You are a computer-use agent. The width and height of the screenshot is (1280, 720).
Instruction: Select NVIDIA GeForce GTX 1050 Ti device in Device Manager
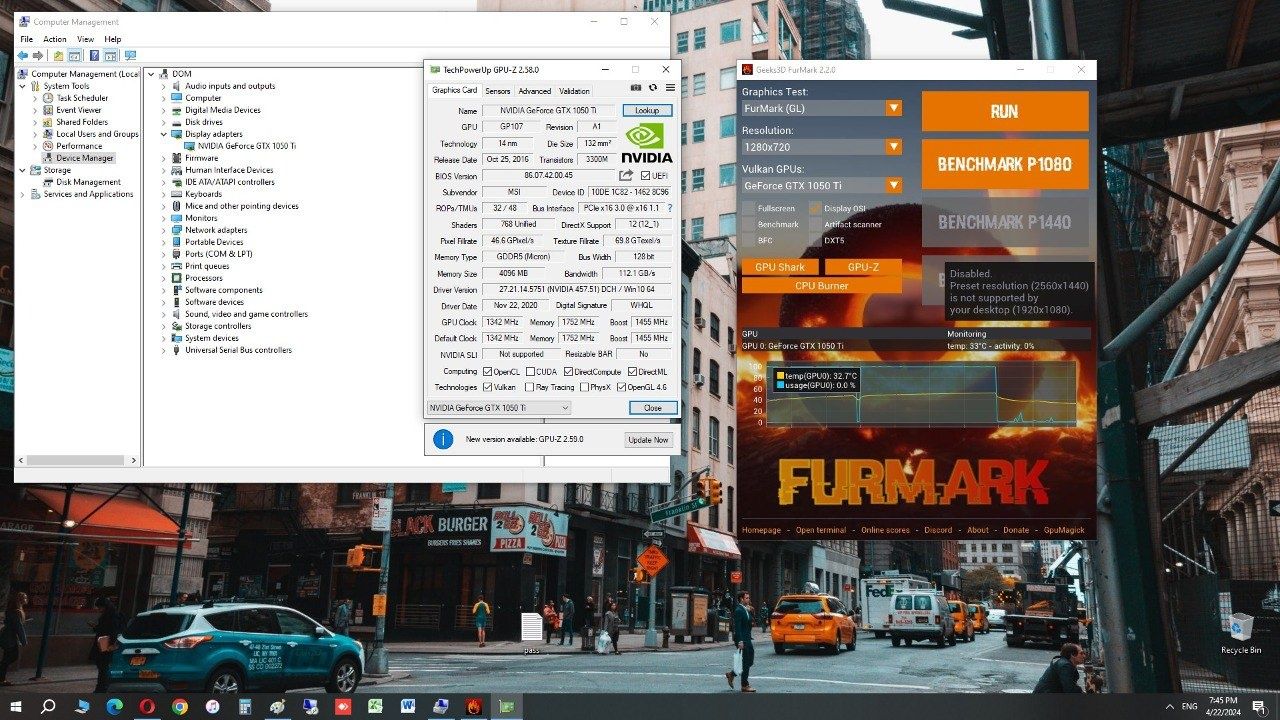tap(240, 146)
